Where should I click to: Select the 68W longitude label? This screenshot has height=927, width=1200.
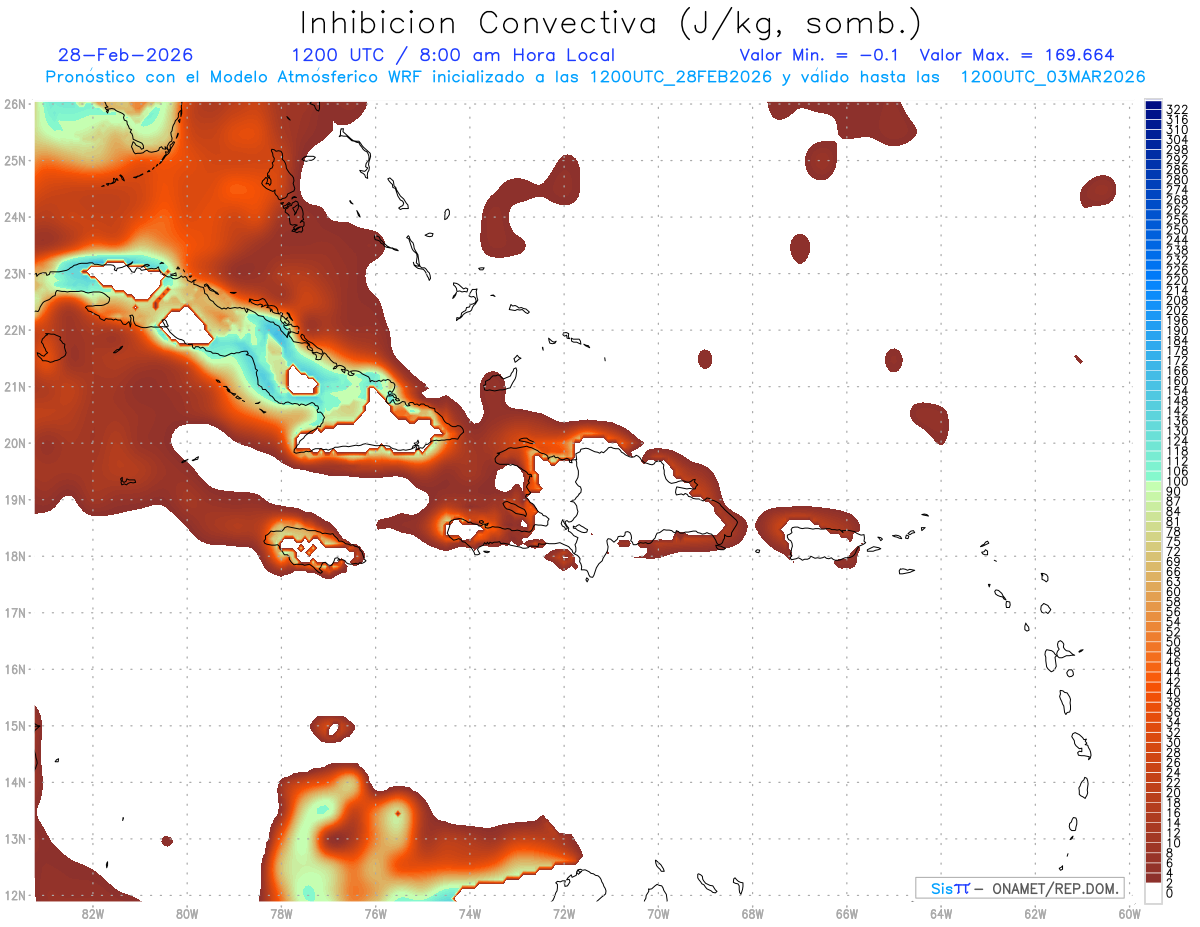(753, 913)
